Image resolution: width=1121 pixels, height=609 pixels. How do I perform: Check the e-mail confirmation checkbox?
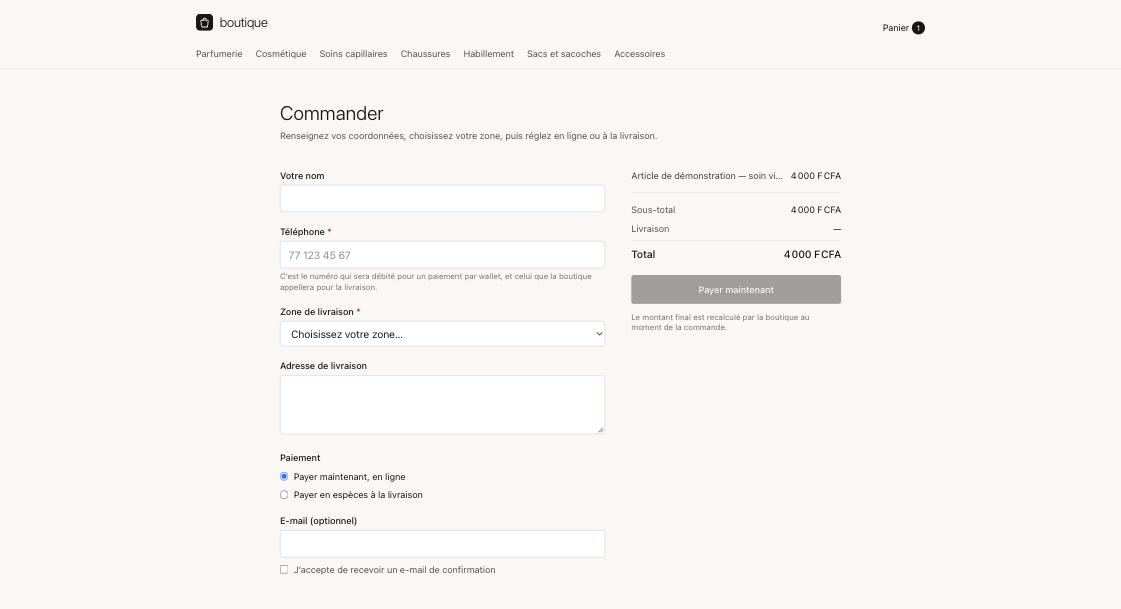(285, 570)
